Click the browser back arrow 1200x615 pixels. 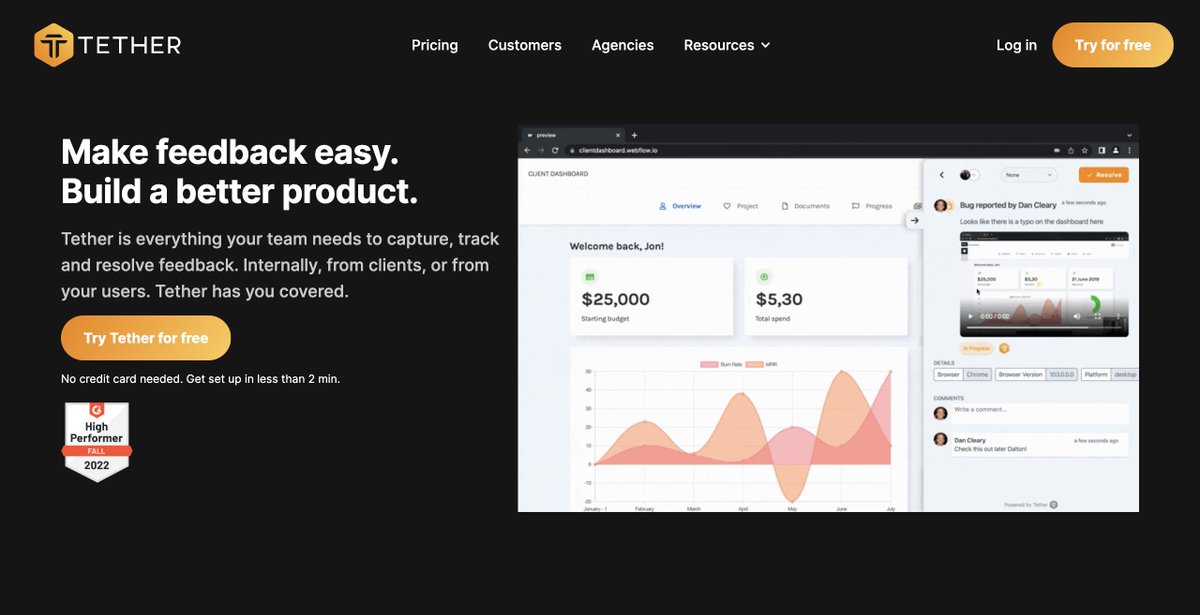[527, 150]
